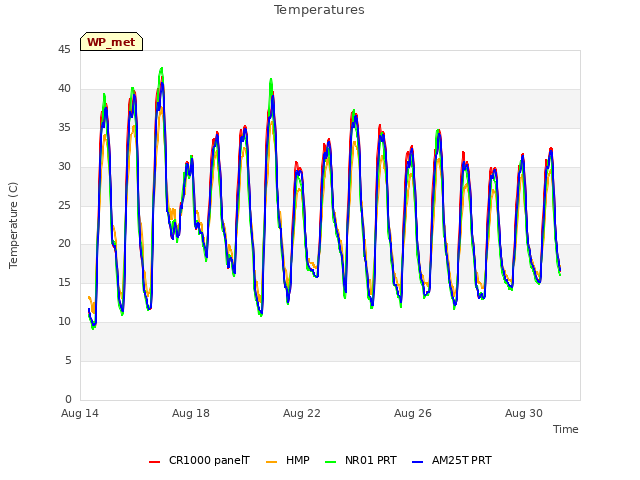Click the Time axis label
Screen dimensions: 640x480
coord(566,429)
